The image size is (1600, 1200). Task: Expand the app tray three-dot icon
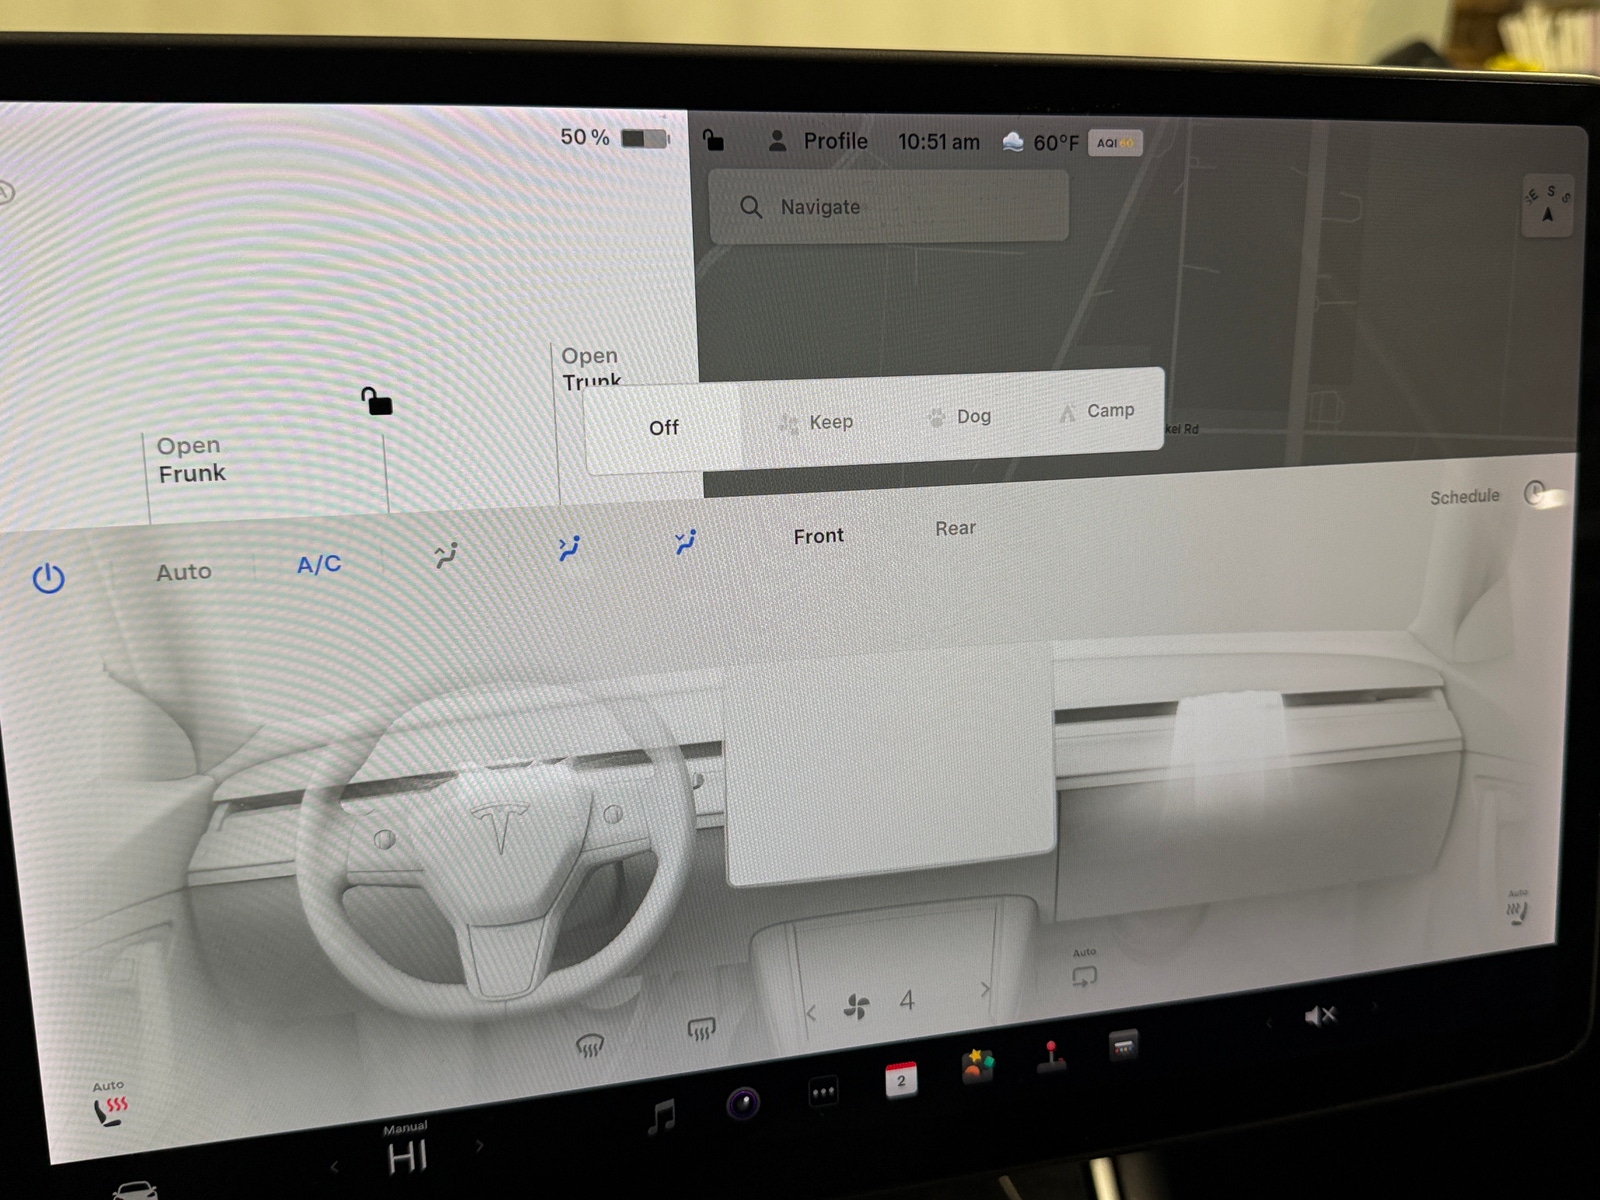821,1092
